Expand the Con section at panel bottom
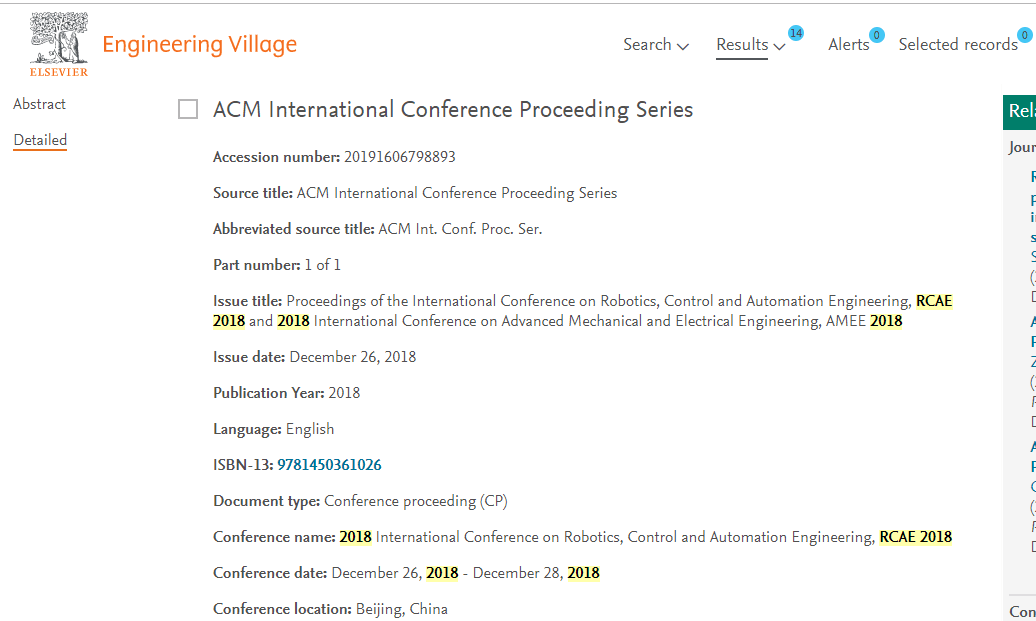 click(1022, 612)
